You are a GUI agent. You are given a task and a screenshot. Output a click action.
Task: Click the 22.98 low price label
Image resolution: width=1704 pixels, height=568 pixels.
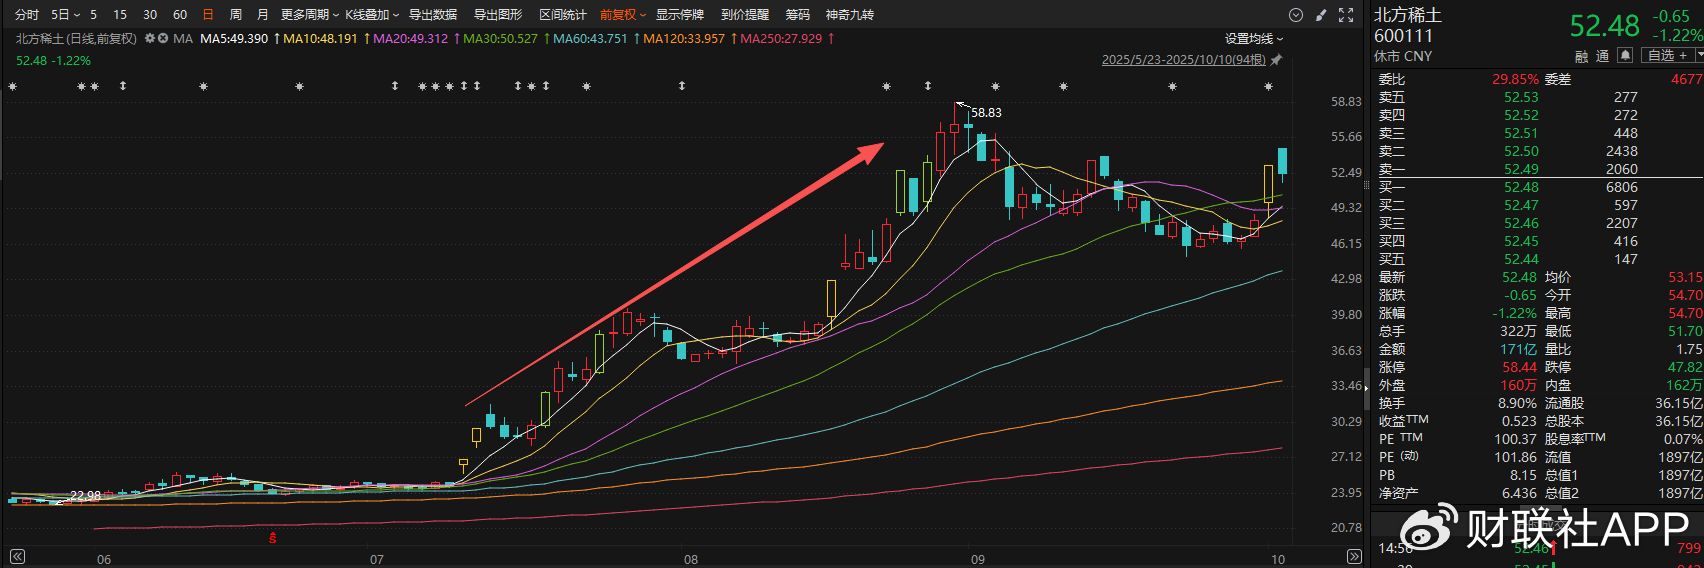point(85,495)
